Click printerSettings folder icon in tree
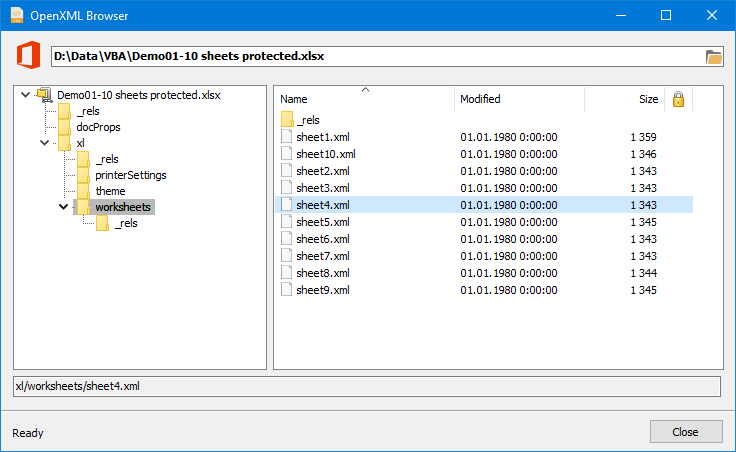 point(83,175)
